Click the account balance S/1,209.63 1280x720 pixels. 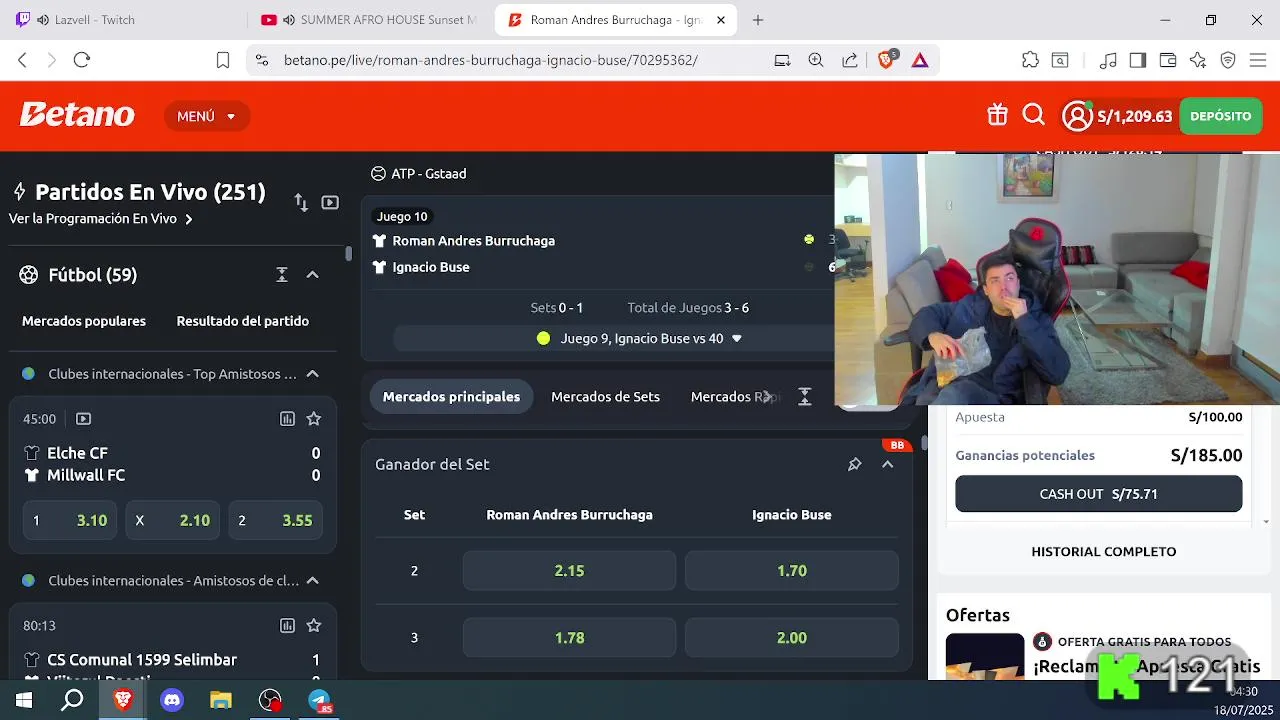[1134, 117]
